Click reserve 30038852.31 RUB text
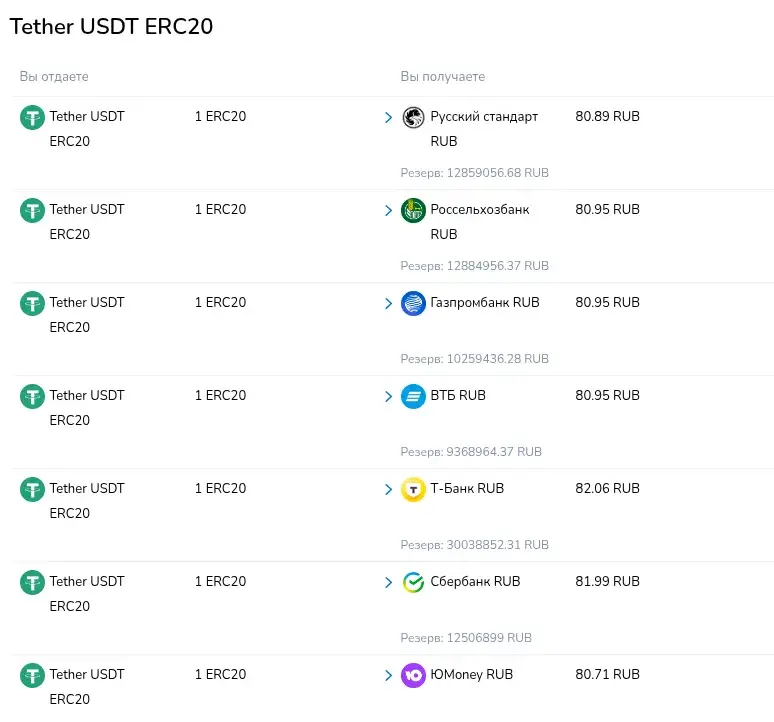Screen dimensions: 774x722 (474, 545)
